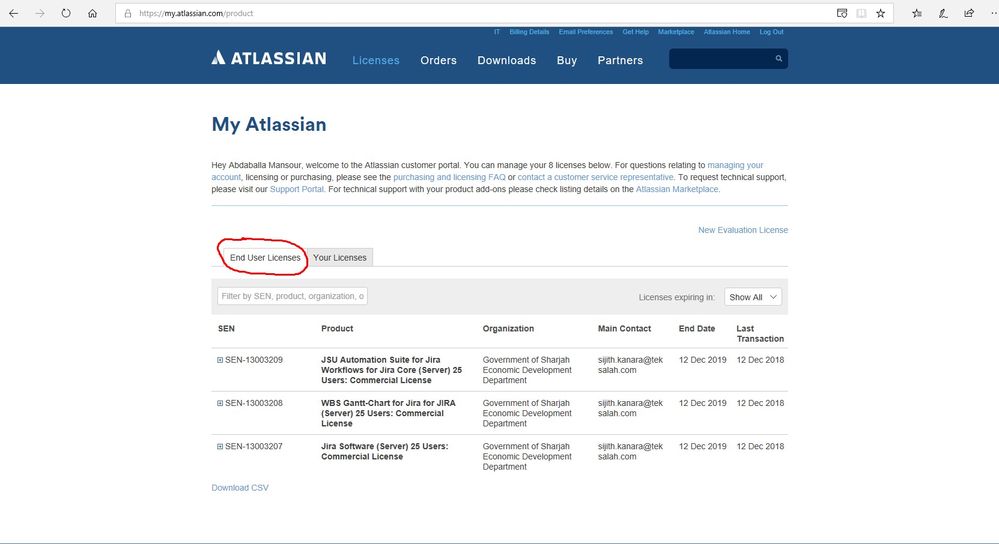The width and height of the screenshot is (999, 544).
Task: Open purchasing and licensing FAQ link
Action: point(449,177)
